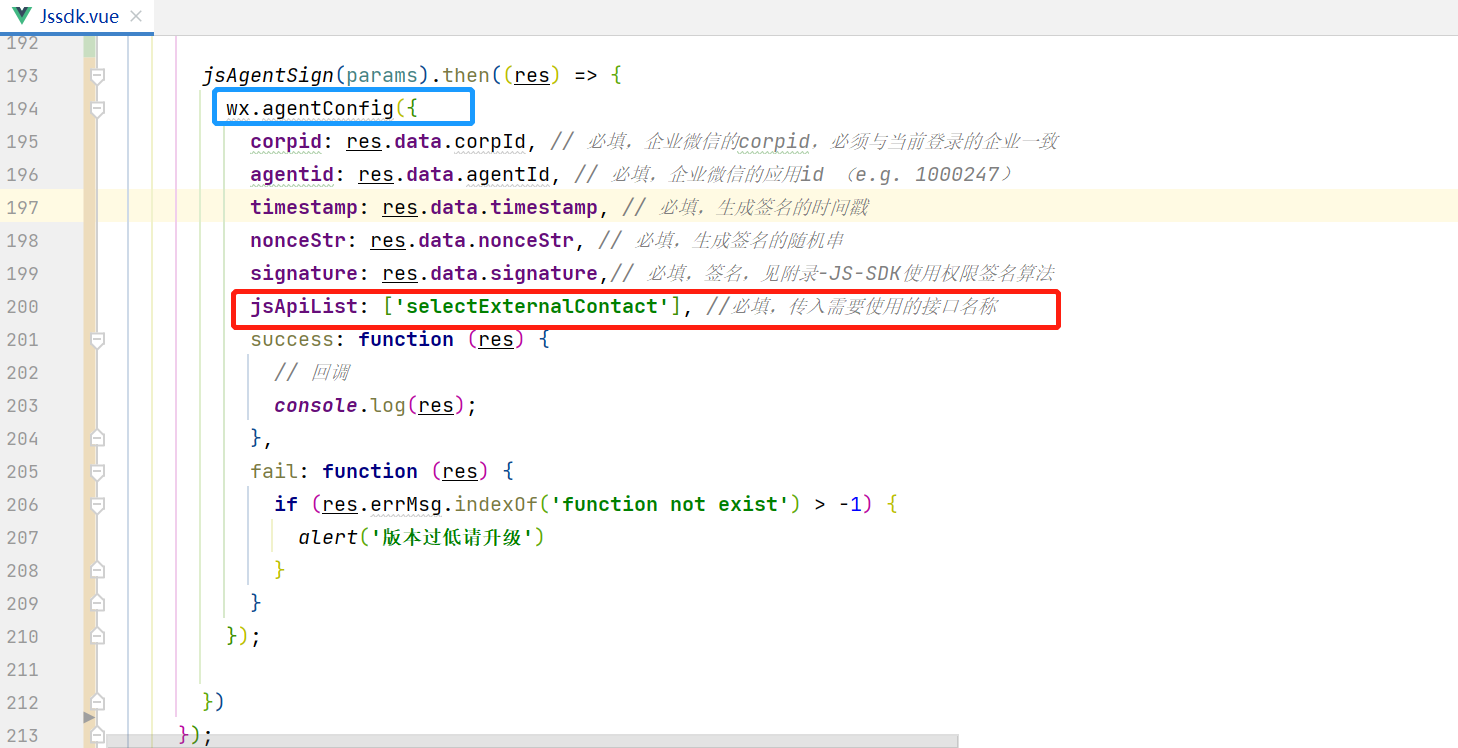Click res.errMsg.indexOf on line 206
Viewport: 1458px width, 748px height.
430,504
